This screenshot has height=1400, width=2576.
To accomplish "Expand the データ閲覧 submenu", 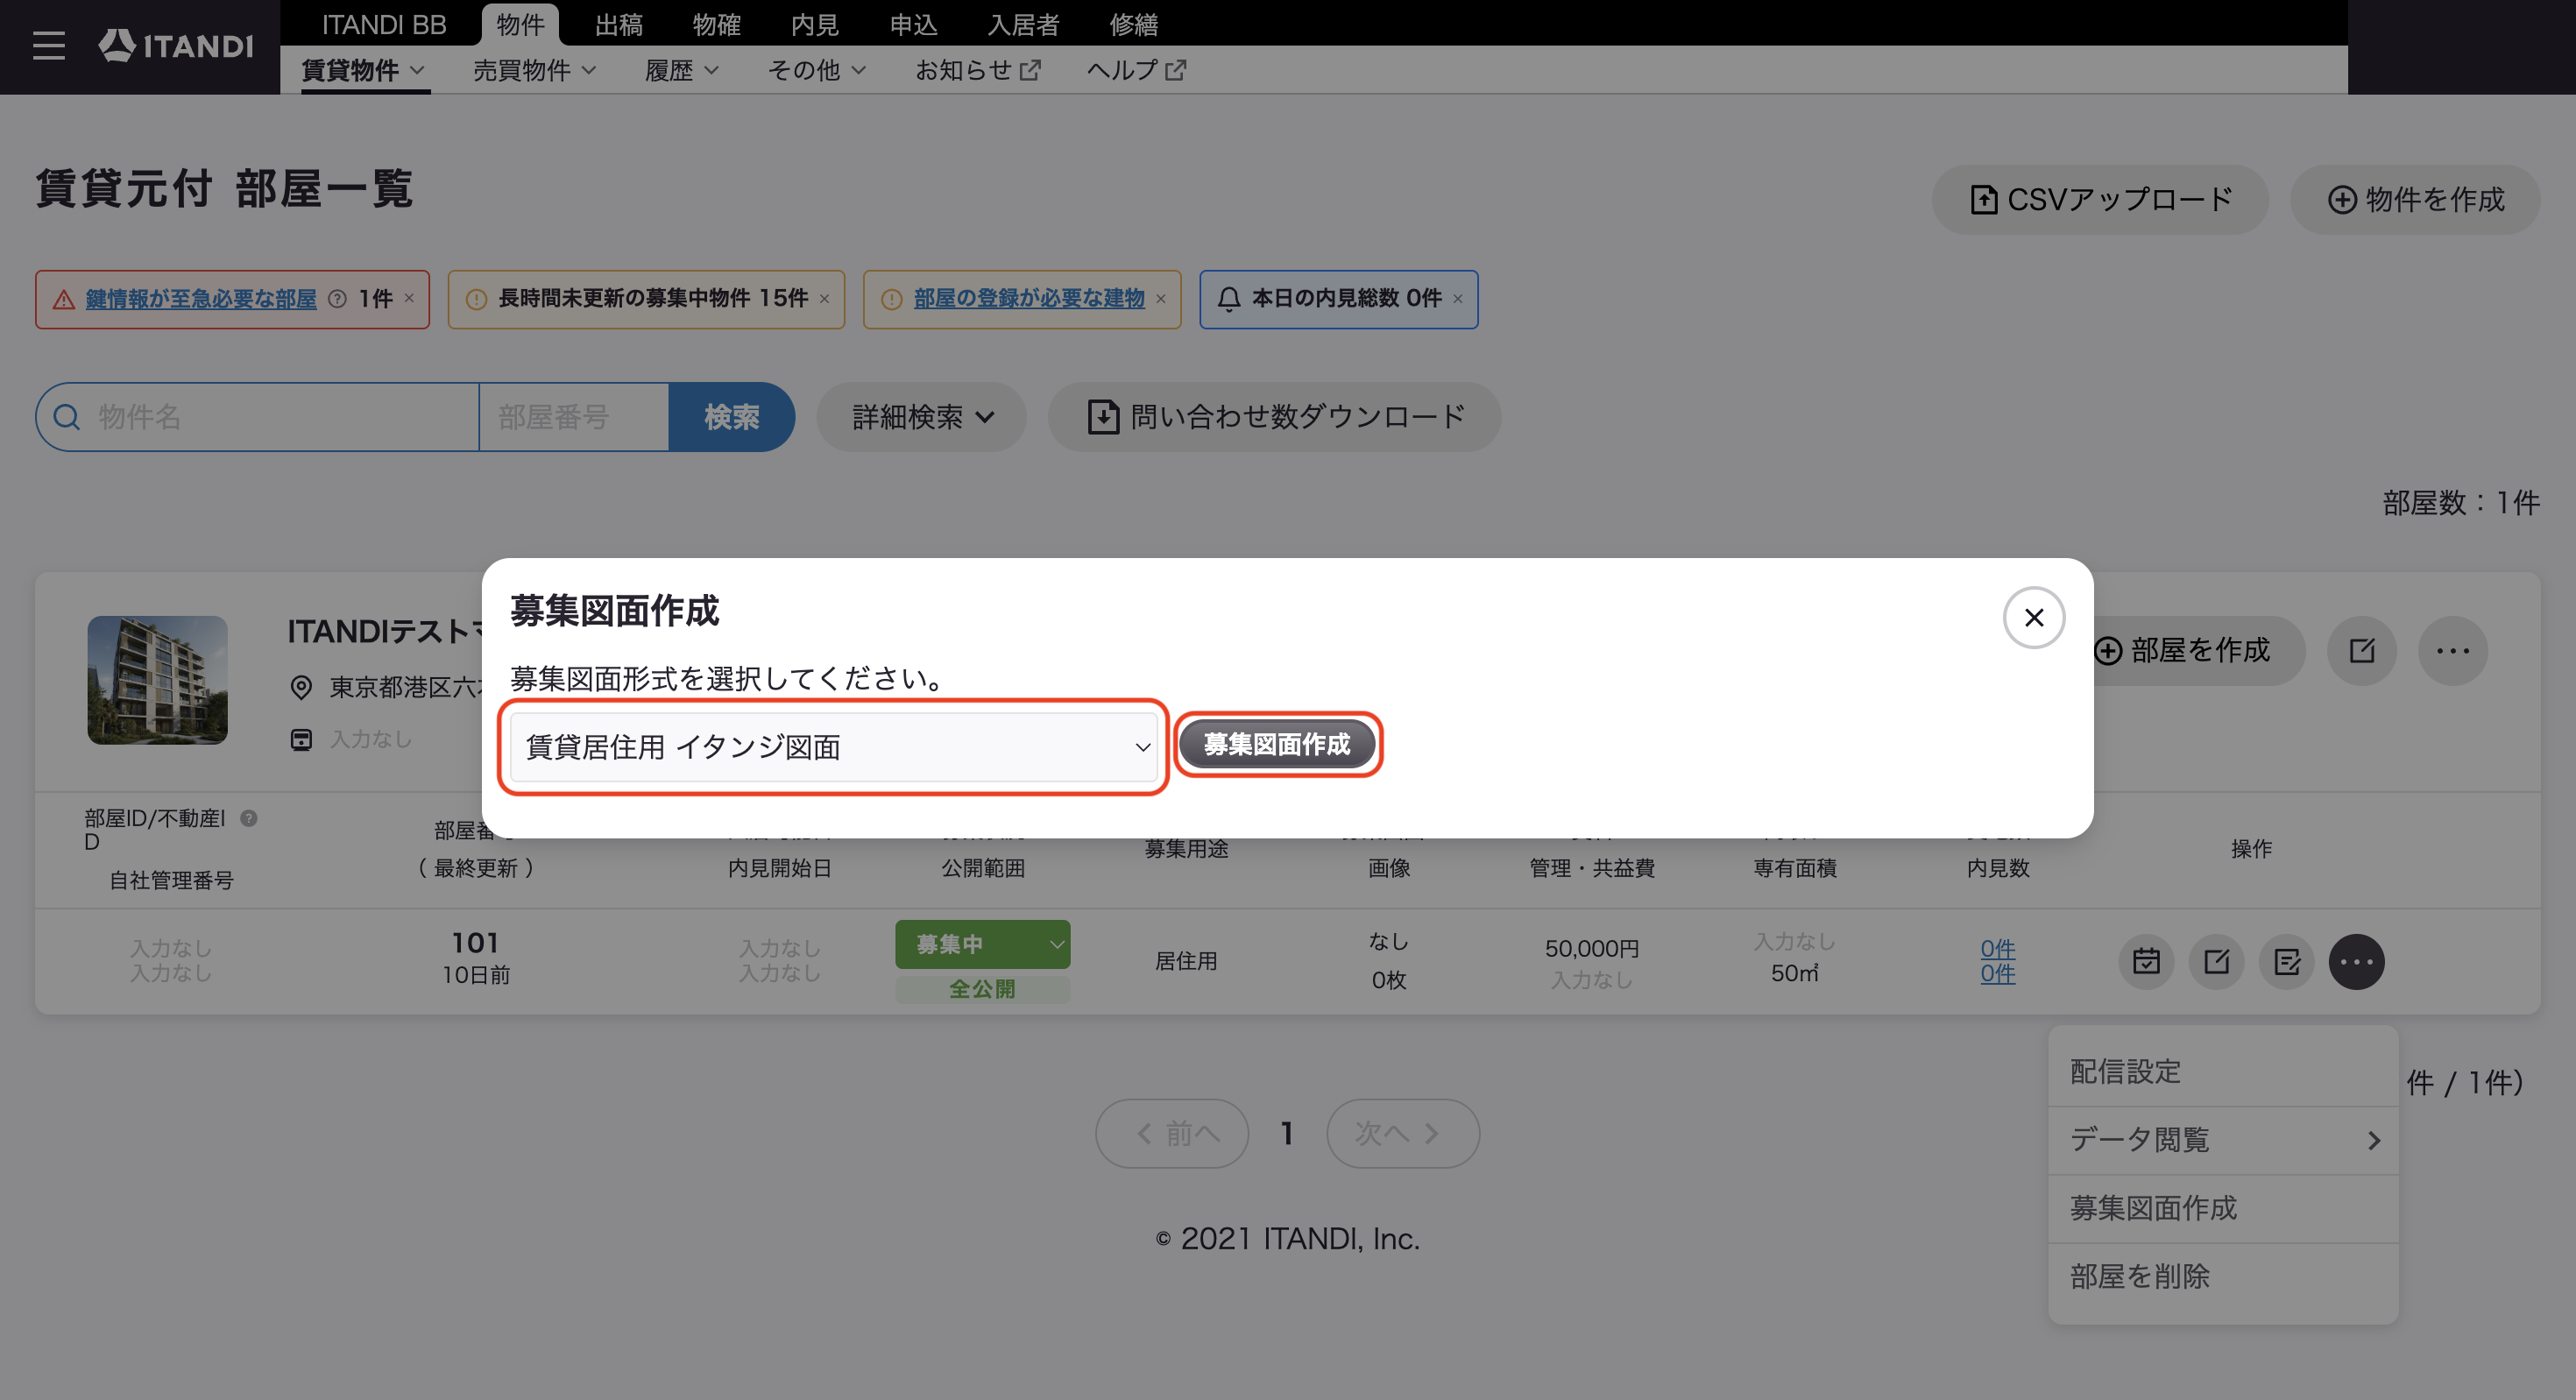I will click(2223, 1140).
